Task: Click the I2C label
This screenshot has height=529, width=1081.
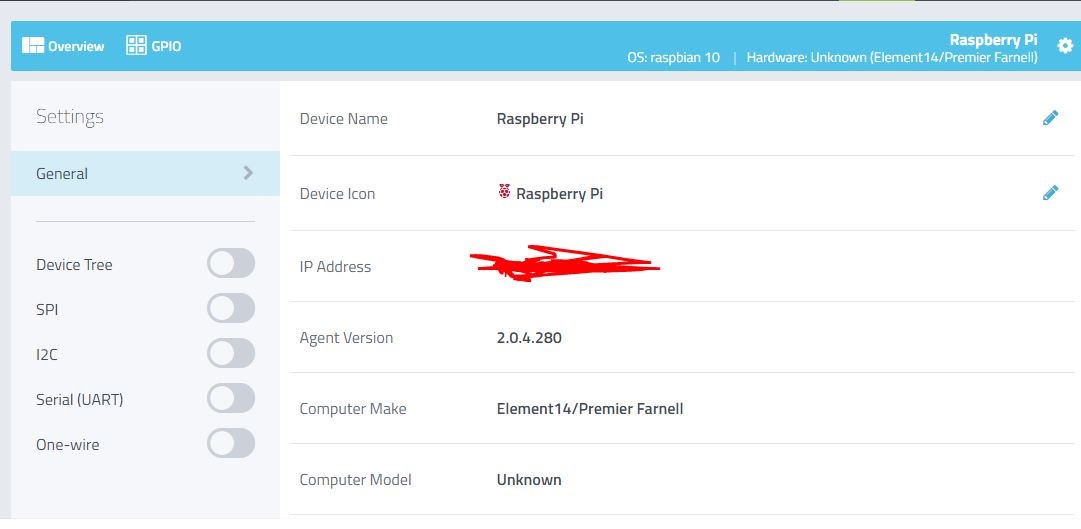Action: (48, 355)
